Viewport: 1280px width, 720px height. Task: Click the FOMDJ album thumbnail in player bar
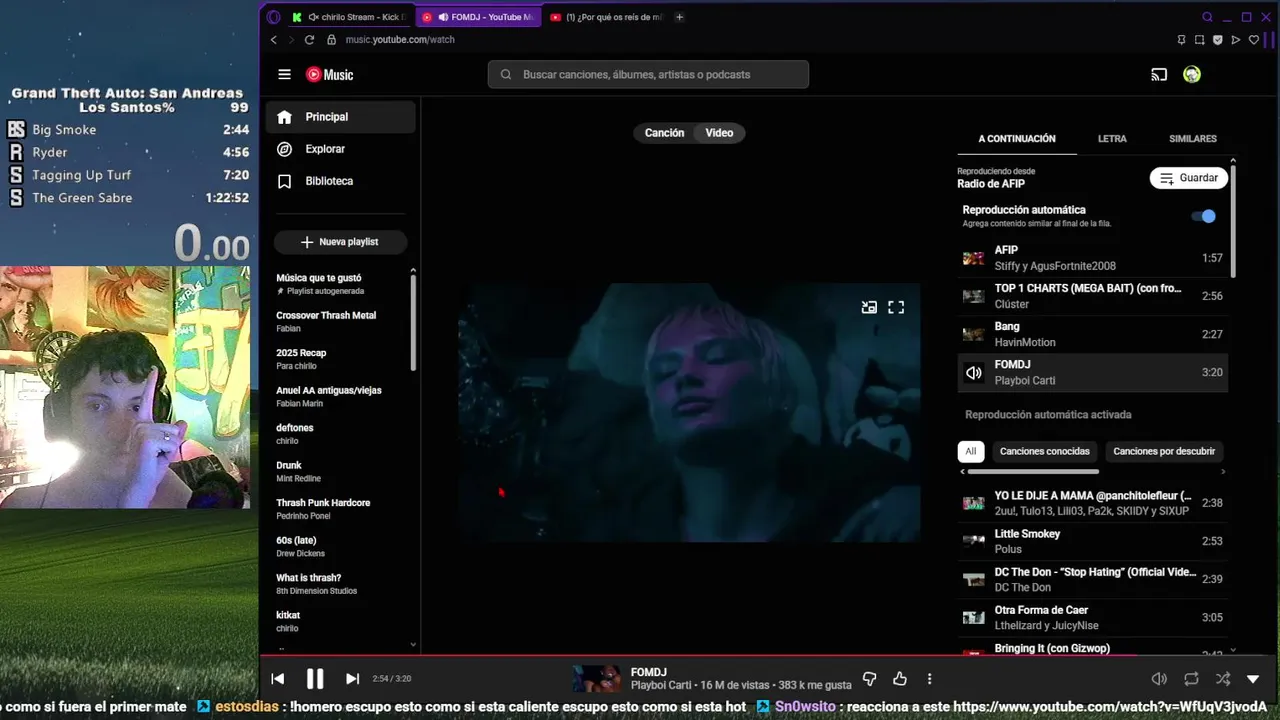pyautogui.click(x=596, y=679)
